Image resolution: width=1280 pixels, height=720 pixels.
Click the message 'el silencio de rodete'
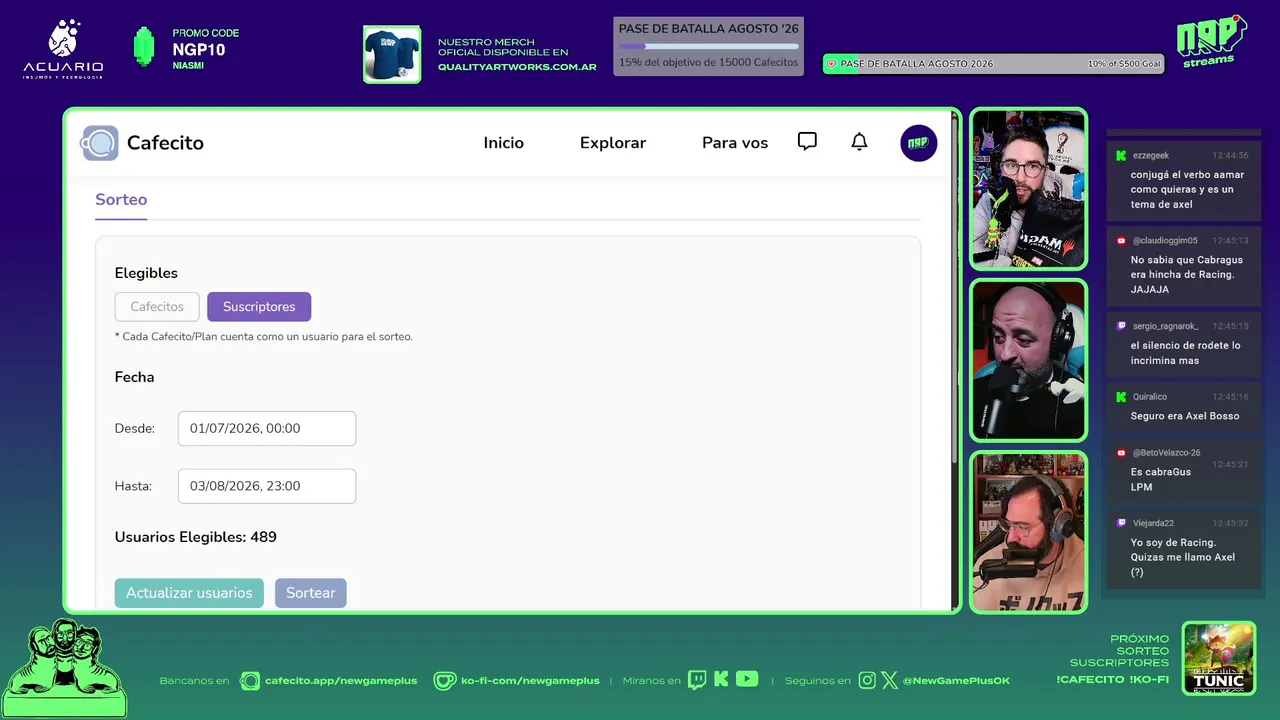pyautogui.click(x=1186, y=353)
